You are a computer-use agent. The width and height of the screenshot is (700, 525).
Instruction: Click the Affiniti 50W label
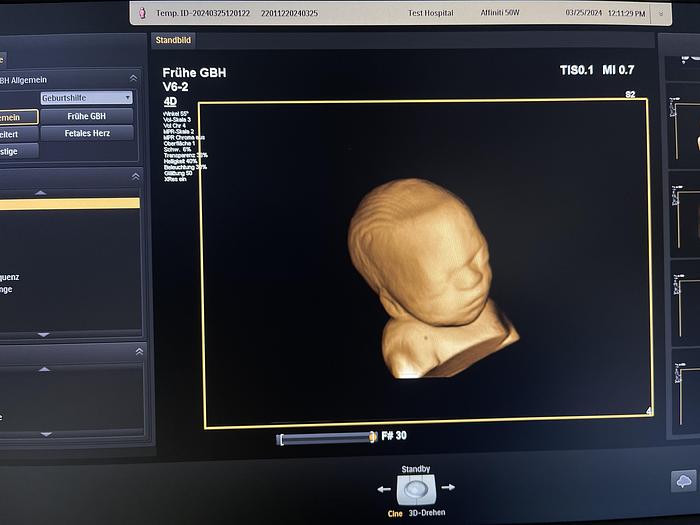[x=500, y=12]
